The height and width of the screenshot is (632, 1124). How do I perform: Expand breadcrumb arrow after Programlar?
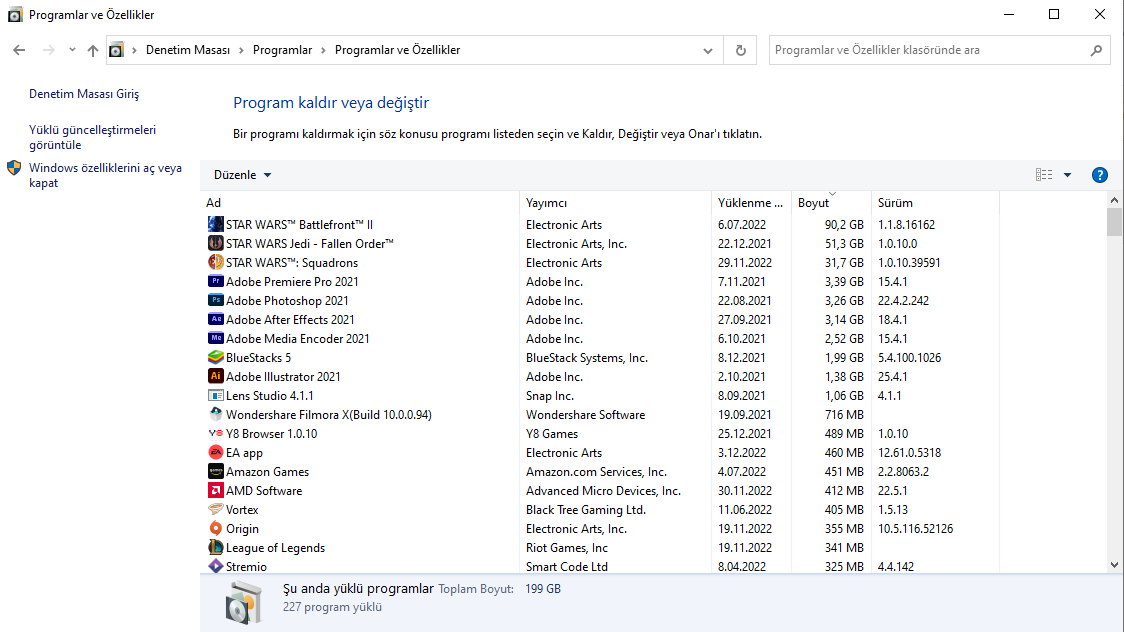(x=323, y=50)
